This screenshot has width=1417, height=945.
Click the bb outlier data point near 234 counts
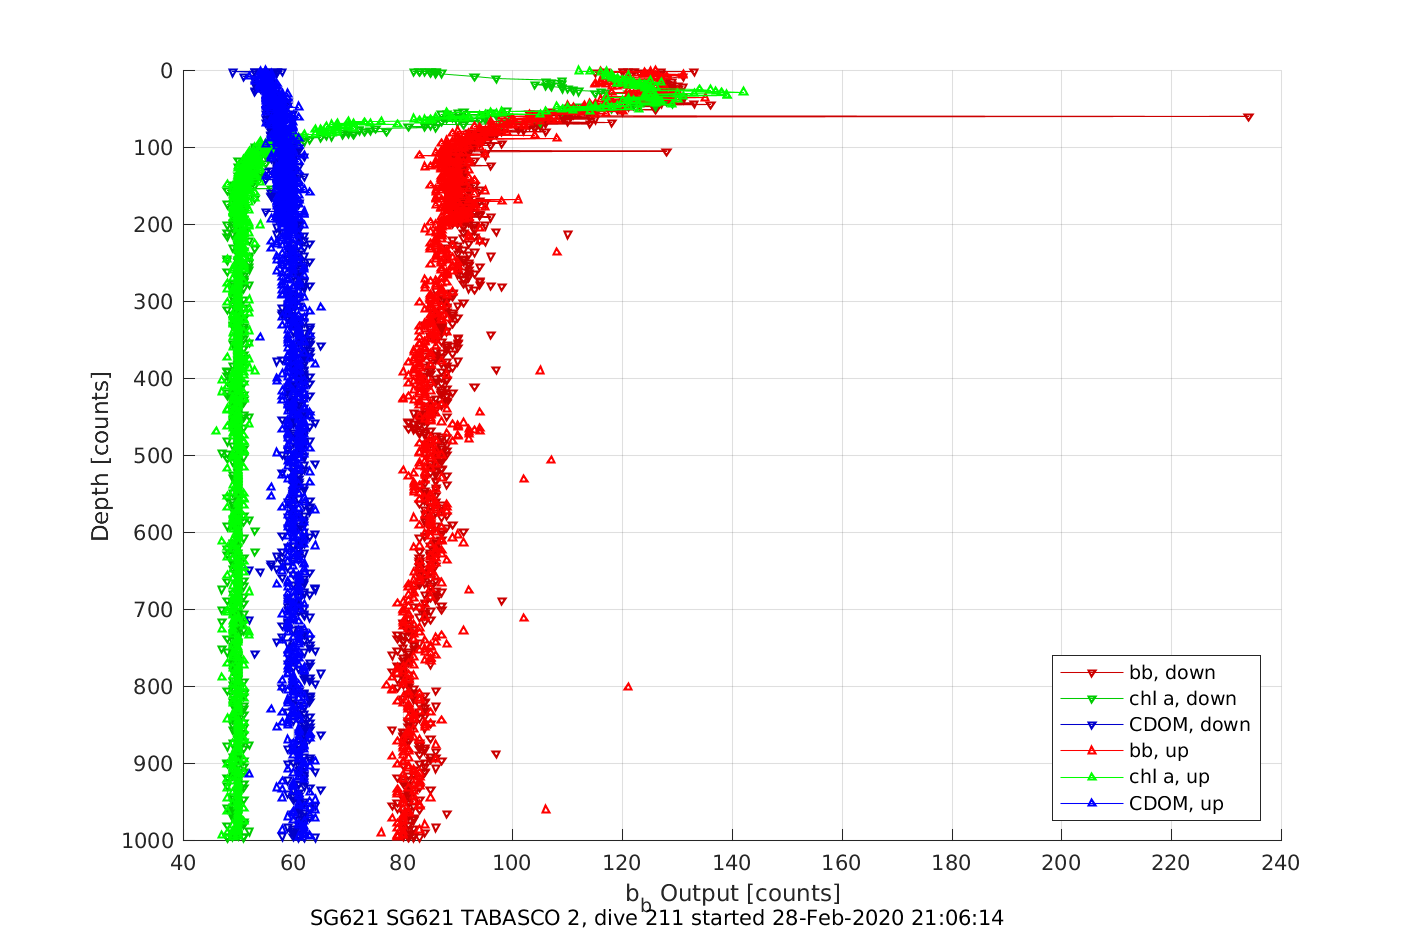tap(1248, 117)
